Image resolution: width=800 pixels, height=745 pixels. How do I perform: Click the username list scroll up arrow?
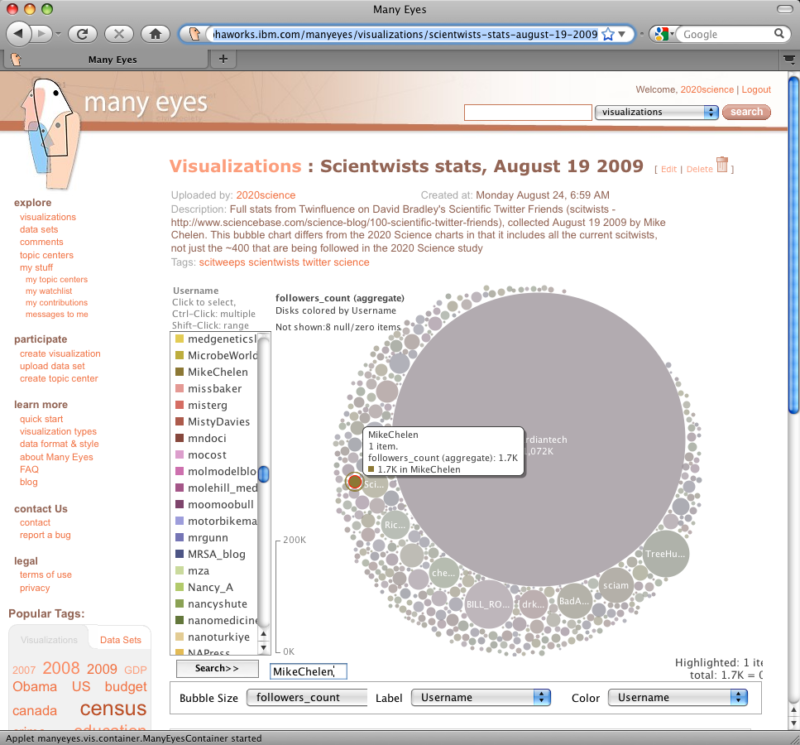pos(263,634)
